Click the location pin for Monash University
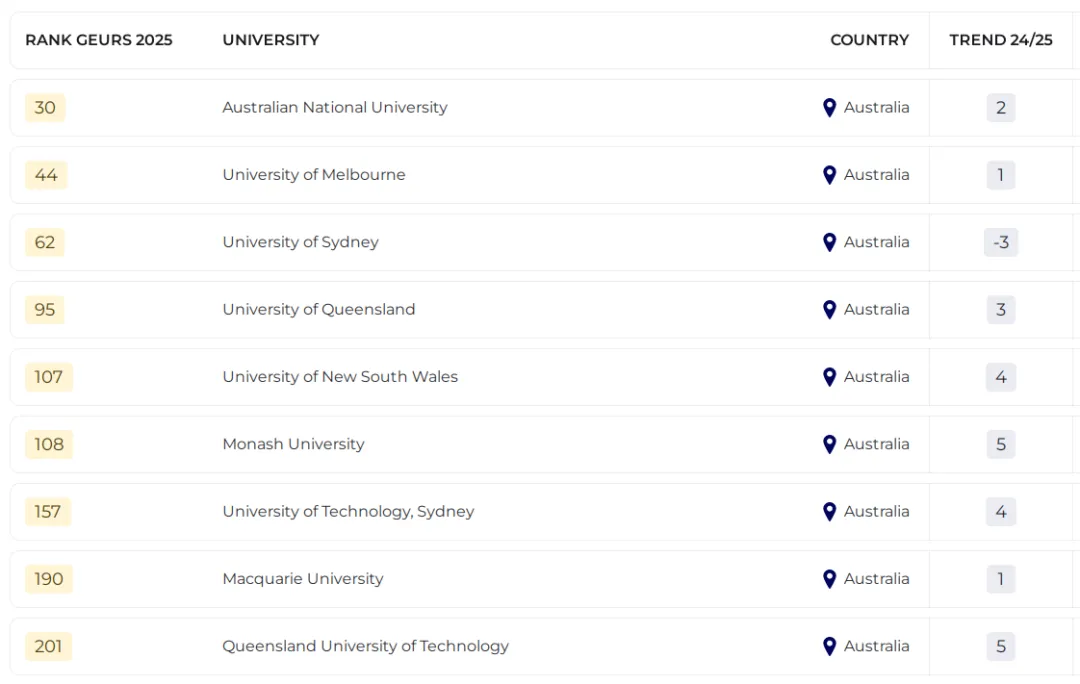This screenshot has height=684, width=1080. [x=829, y=444]
